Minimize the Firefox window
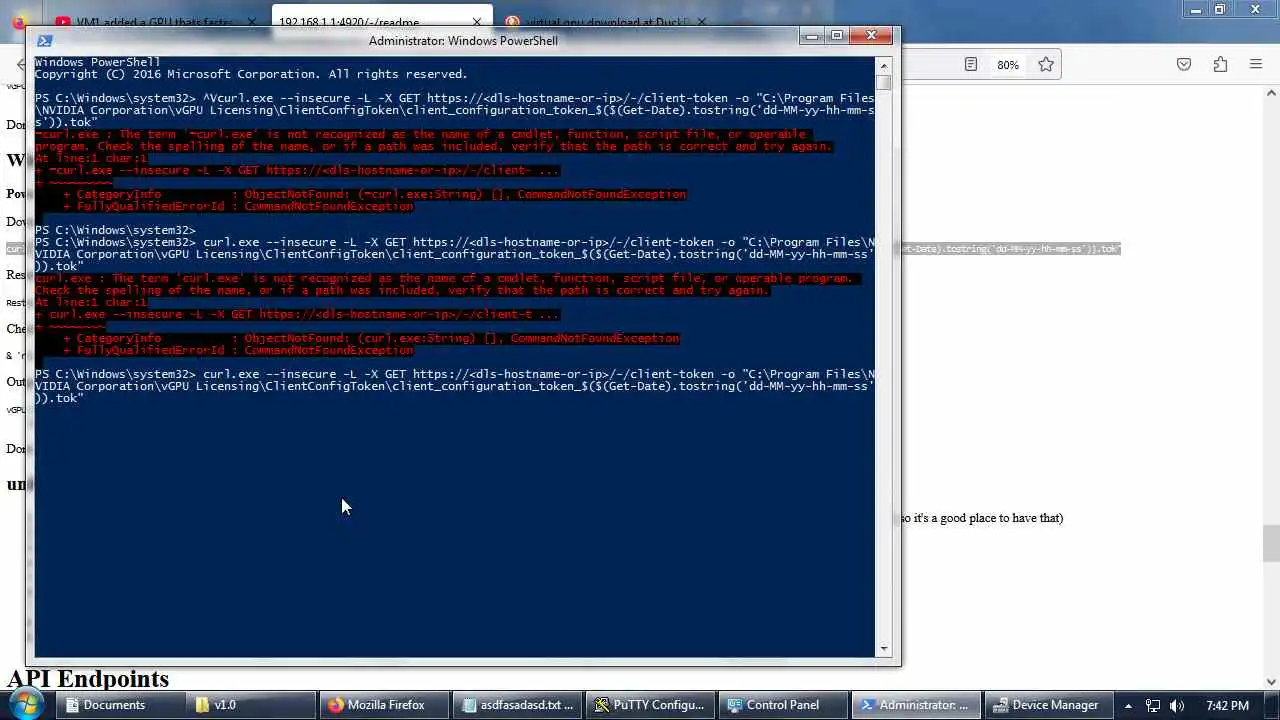 [x=1195, y=10]
